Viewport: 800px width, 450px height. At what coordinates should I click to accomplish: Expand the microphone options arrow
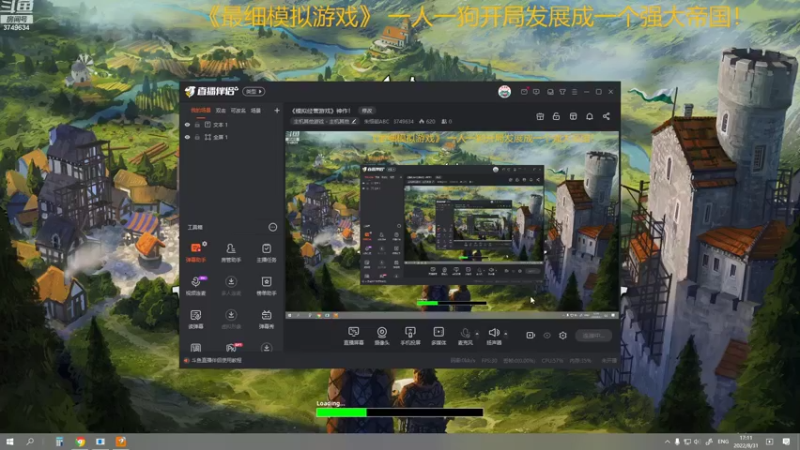pos(477,334)
